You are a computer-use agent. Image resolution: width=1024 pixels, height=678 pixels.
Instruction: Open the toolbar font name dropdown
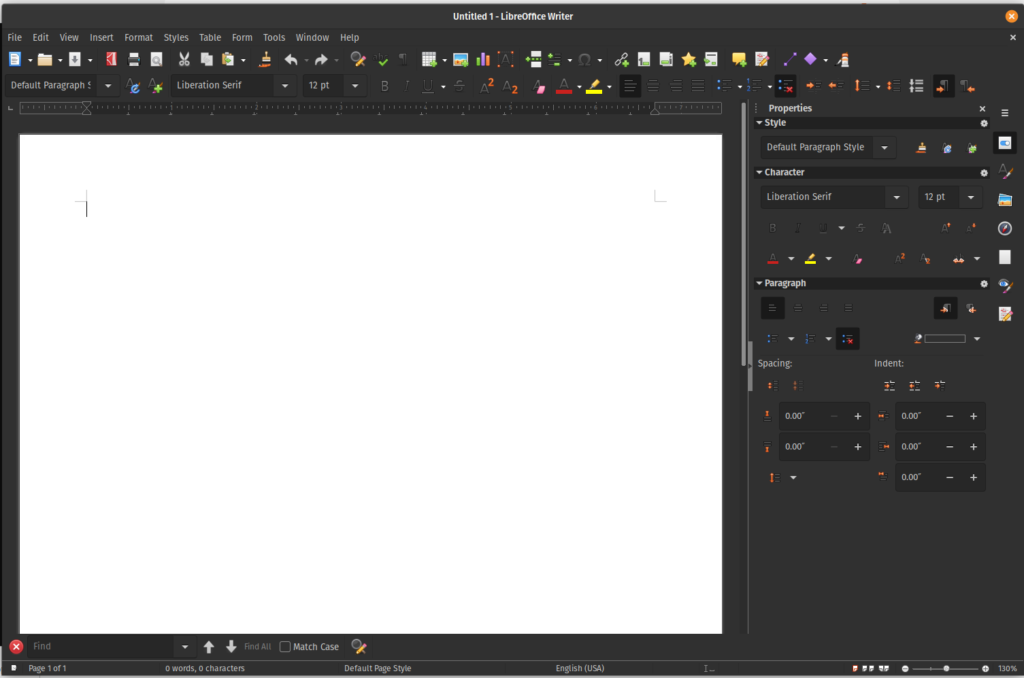(x=285, y=86)
